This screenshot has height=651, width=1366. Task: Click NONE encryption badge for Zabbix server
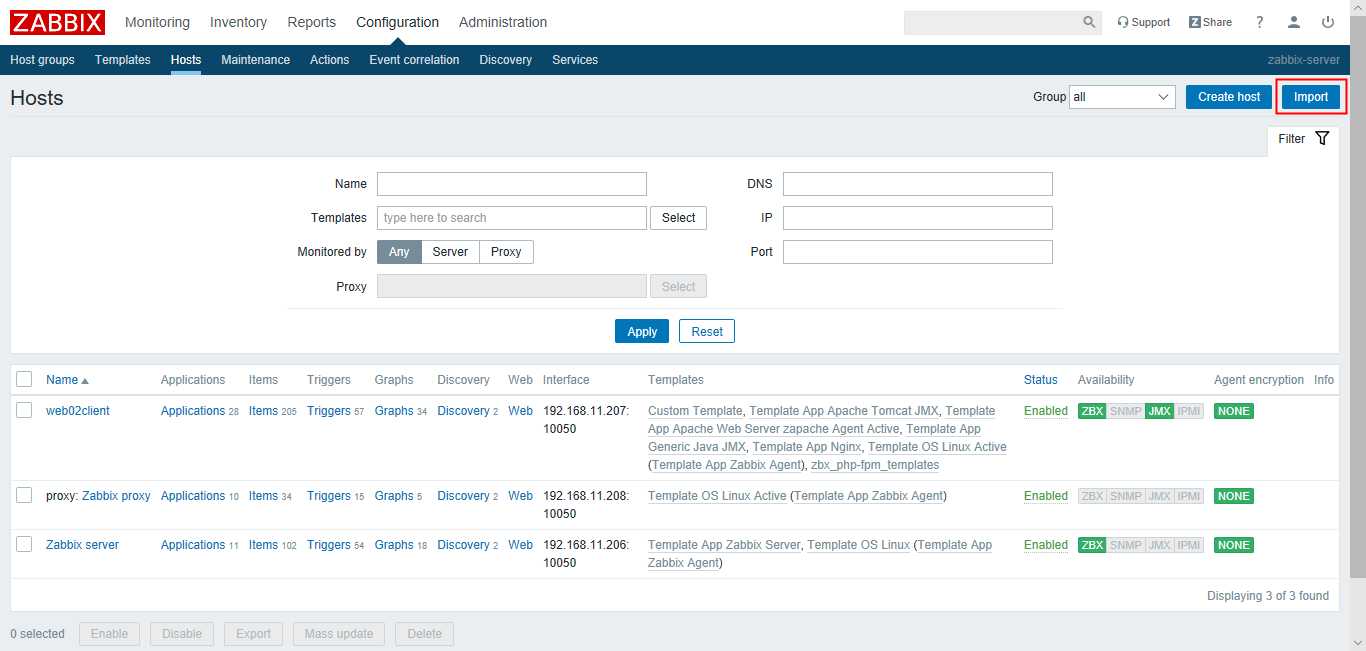point(1233,545)
